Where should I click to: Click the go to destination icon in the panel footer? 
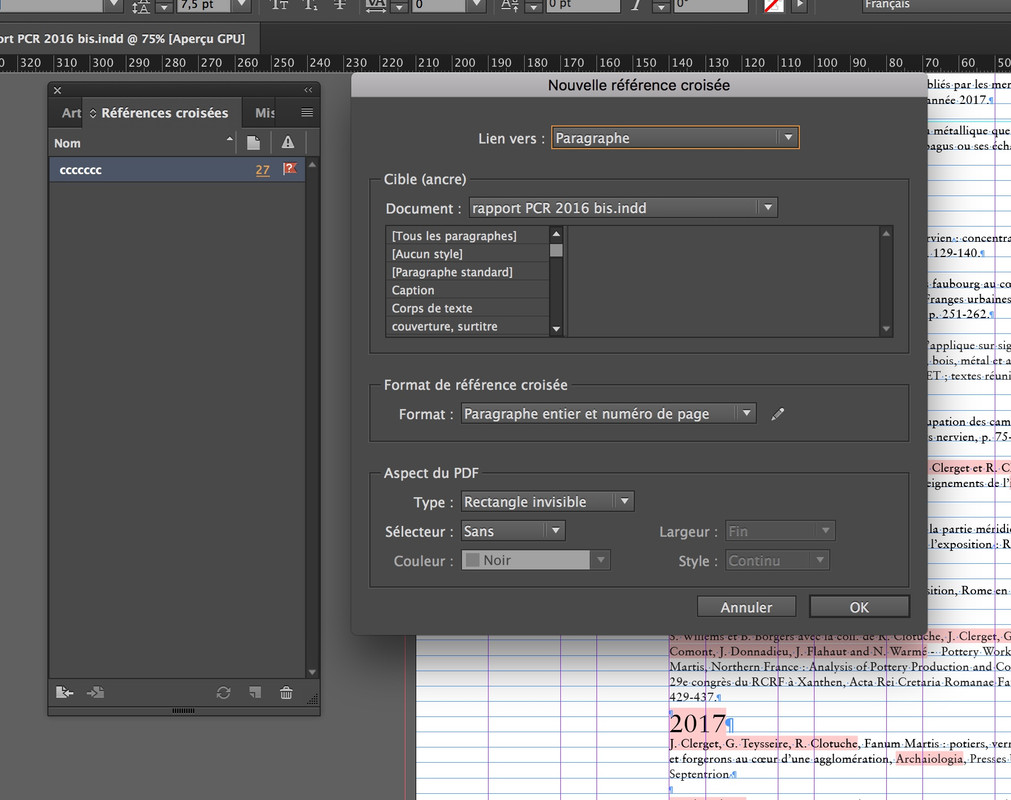point(95,692)
